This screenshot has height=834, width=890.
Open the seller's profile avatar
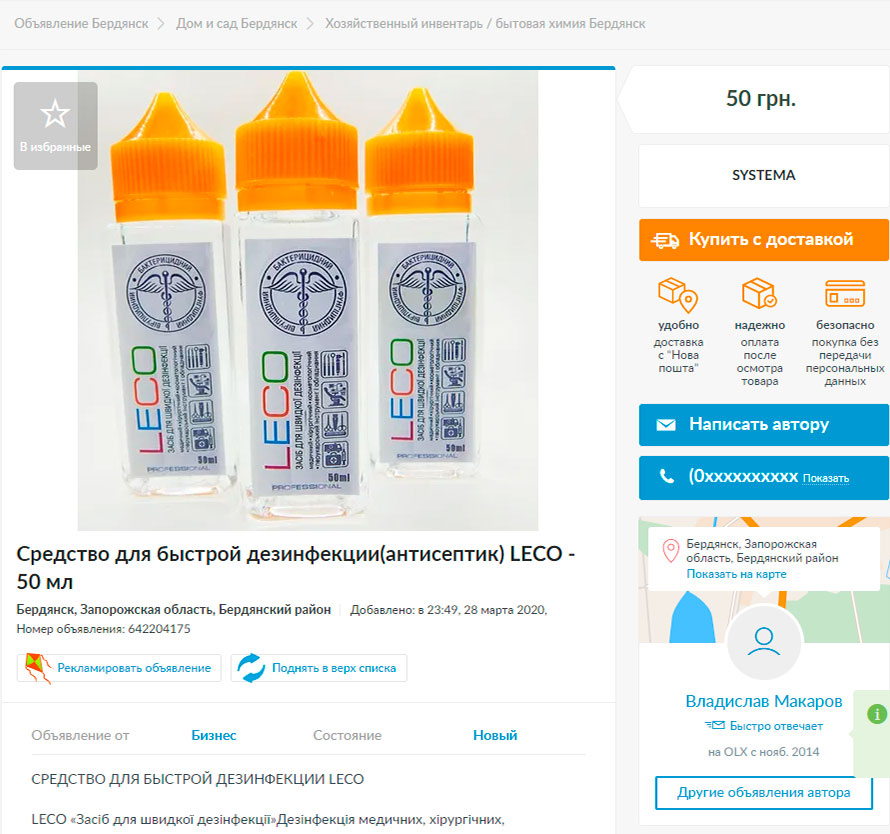[x=764, y=642]
